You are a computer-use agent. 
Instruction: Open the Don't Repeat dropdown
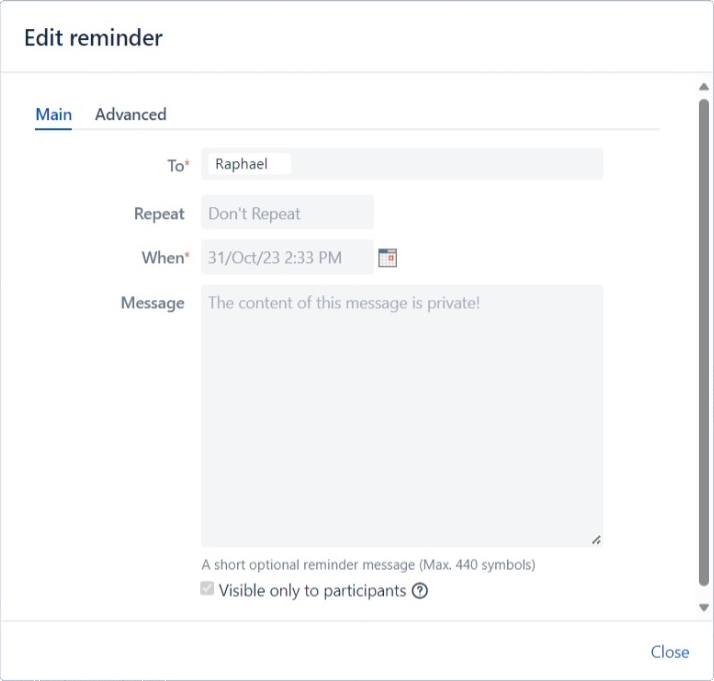[x=287, y=213]
